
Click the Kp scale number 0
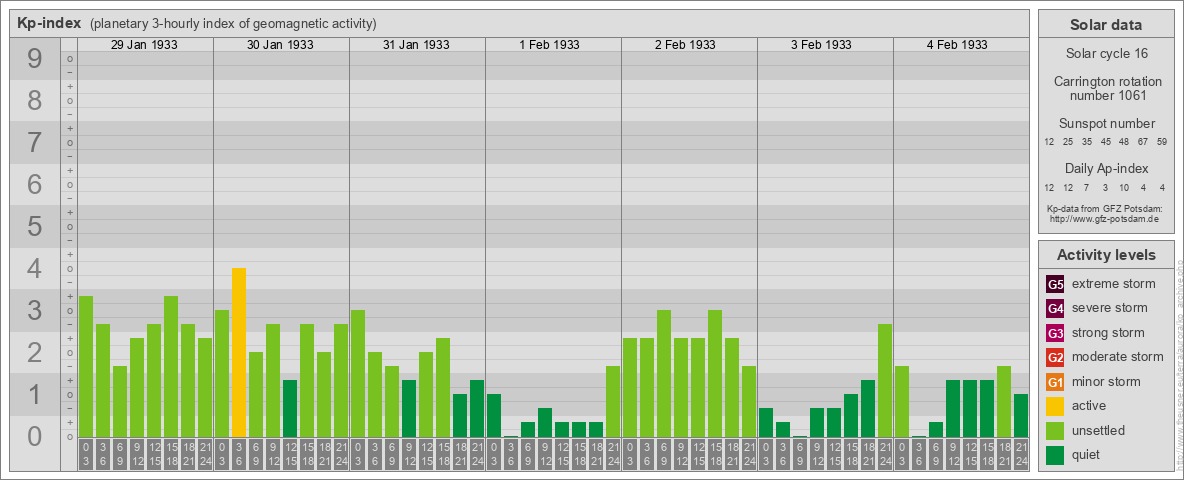[x=34, y=436]
